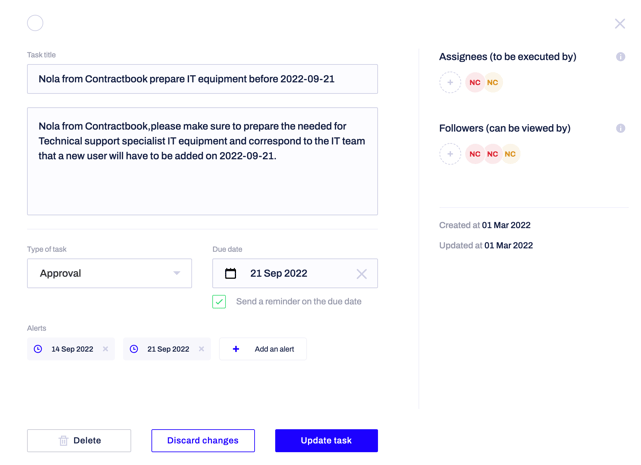641x465 pixels.
Task: Click Discard changes
Action: click(x=203, y=440)
